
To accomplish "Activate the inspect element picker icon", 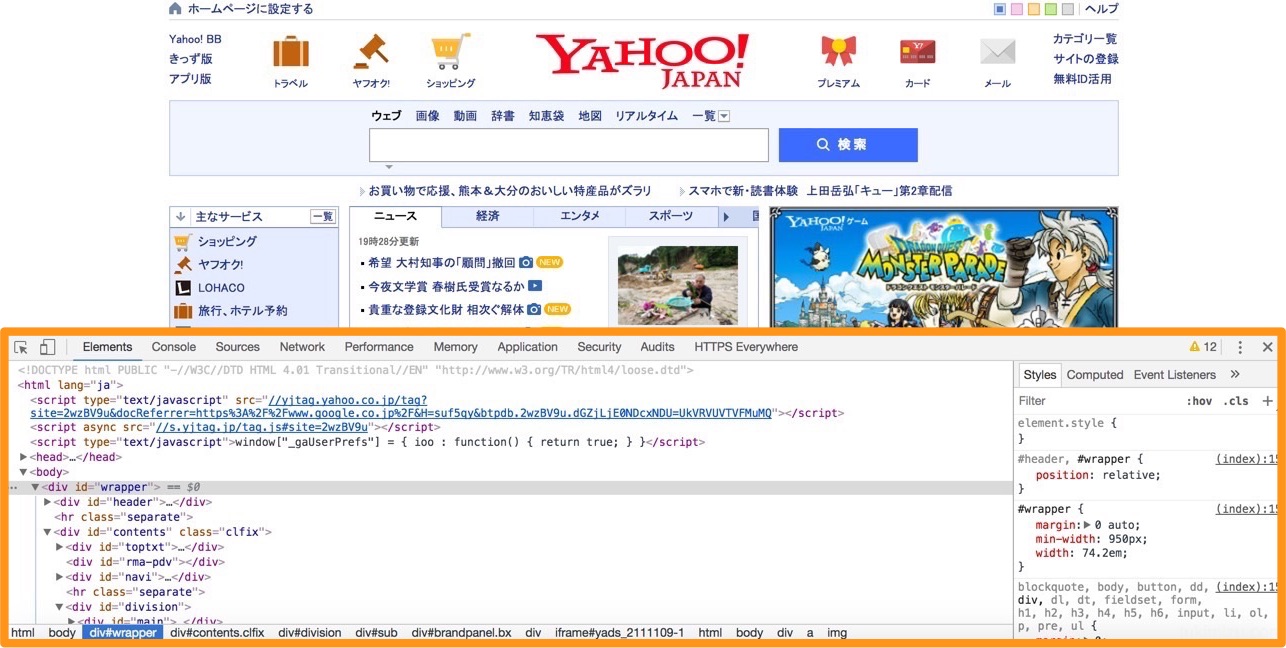I will [21, 347].
